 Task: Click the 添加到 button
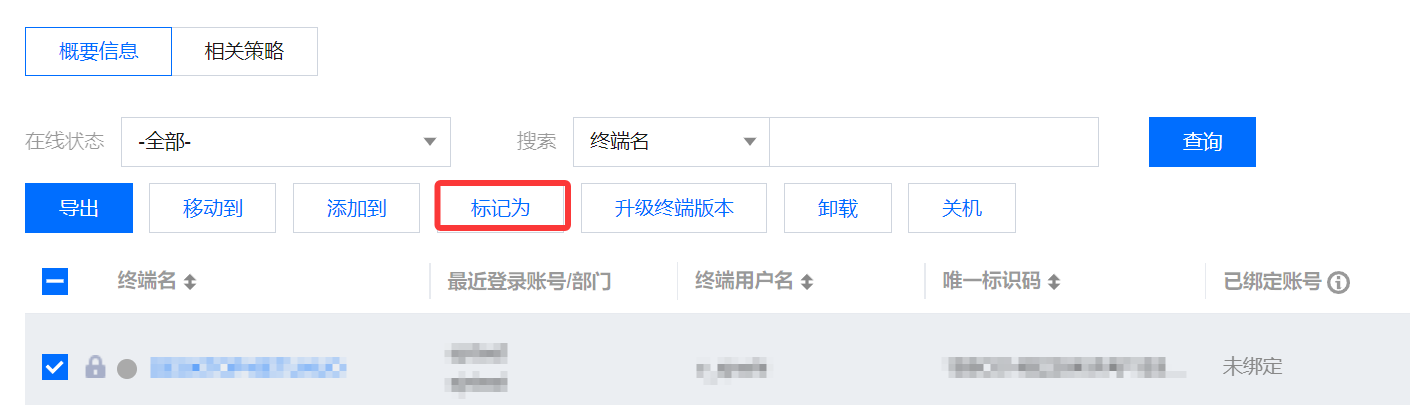pyautogui.click(x=357, y=208)
